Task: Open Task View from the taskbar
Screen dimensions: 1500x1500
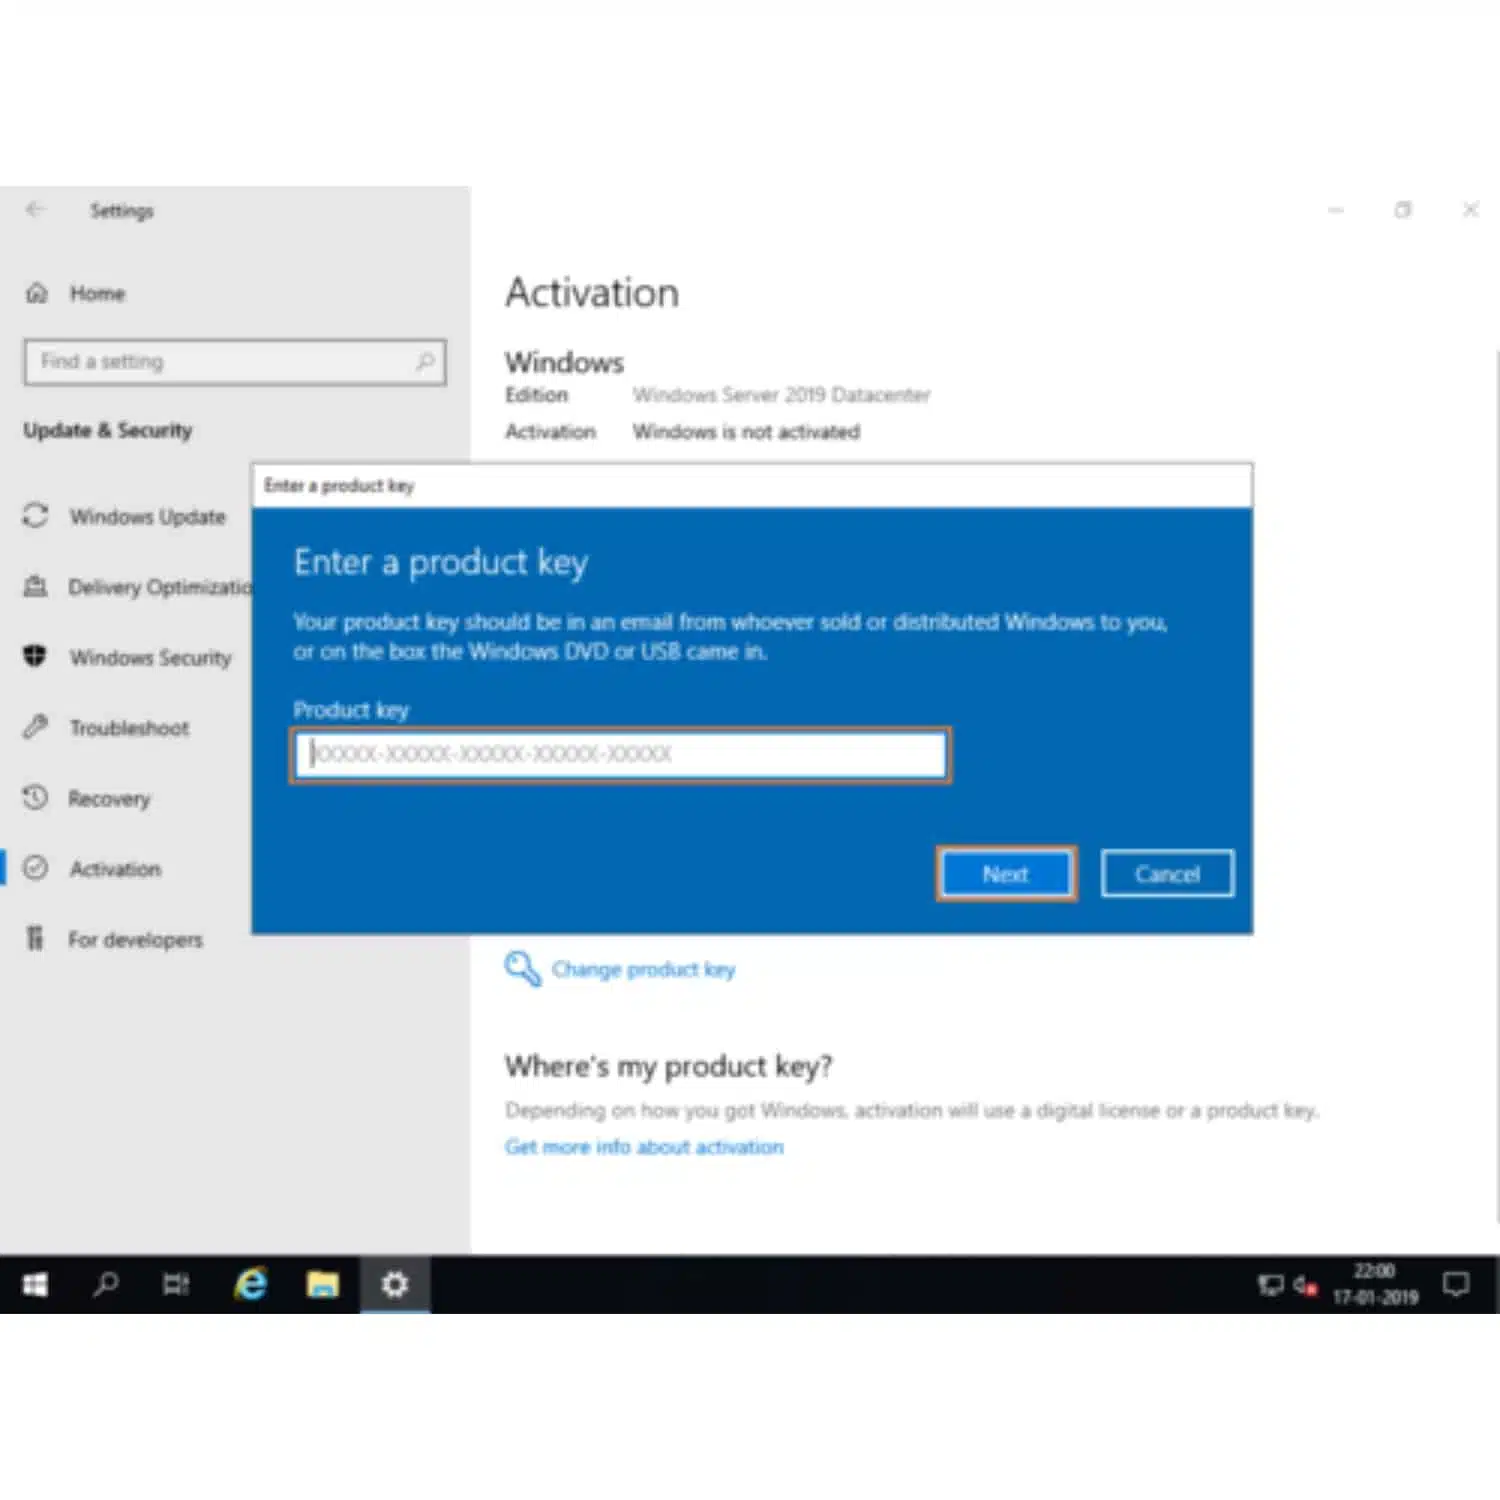Action: point(176,1284)
